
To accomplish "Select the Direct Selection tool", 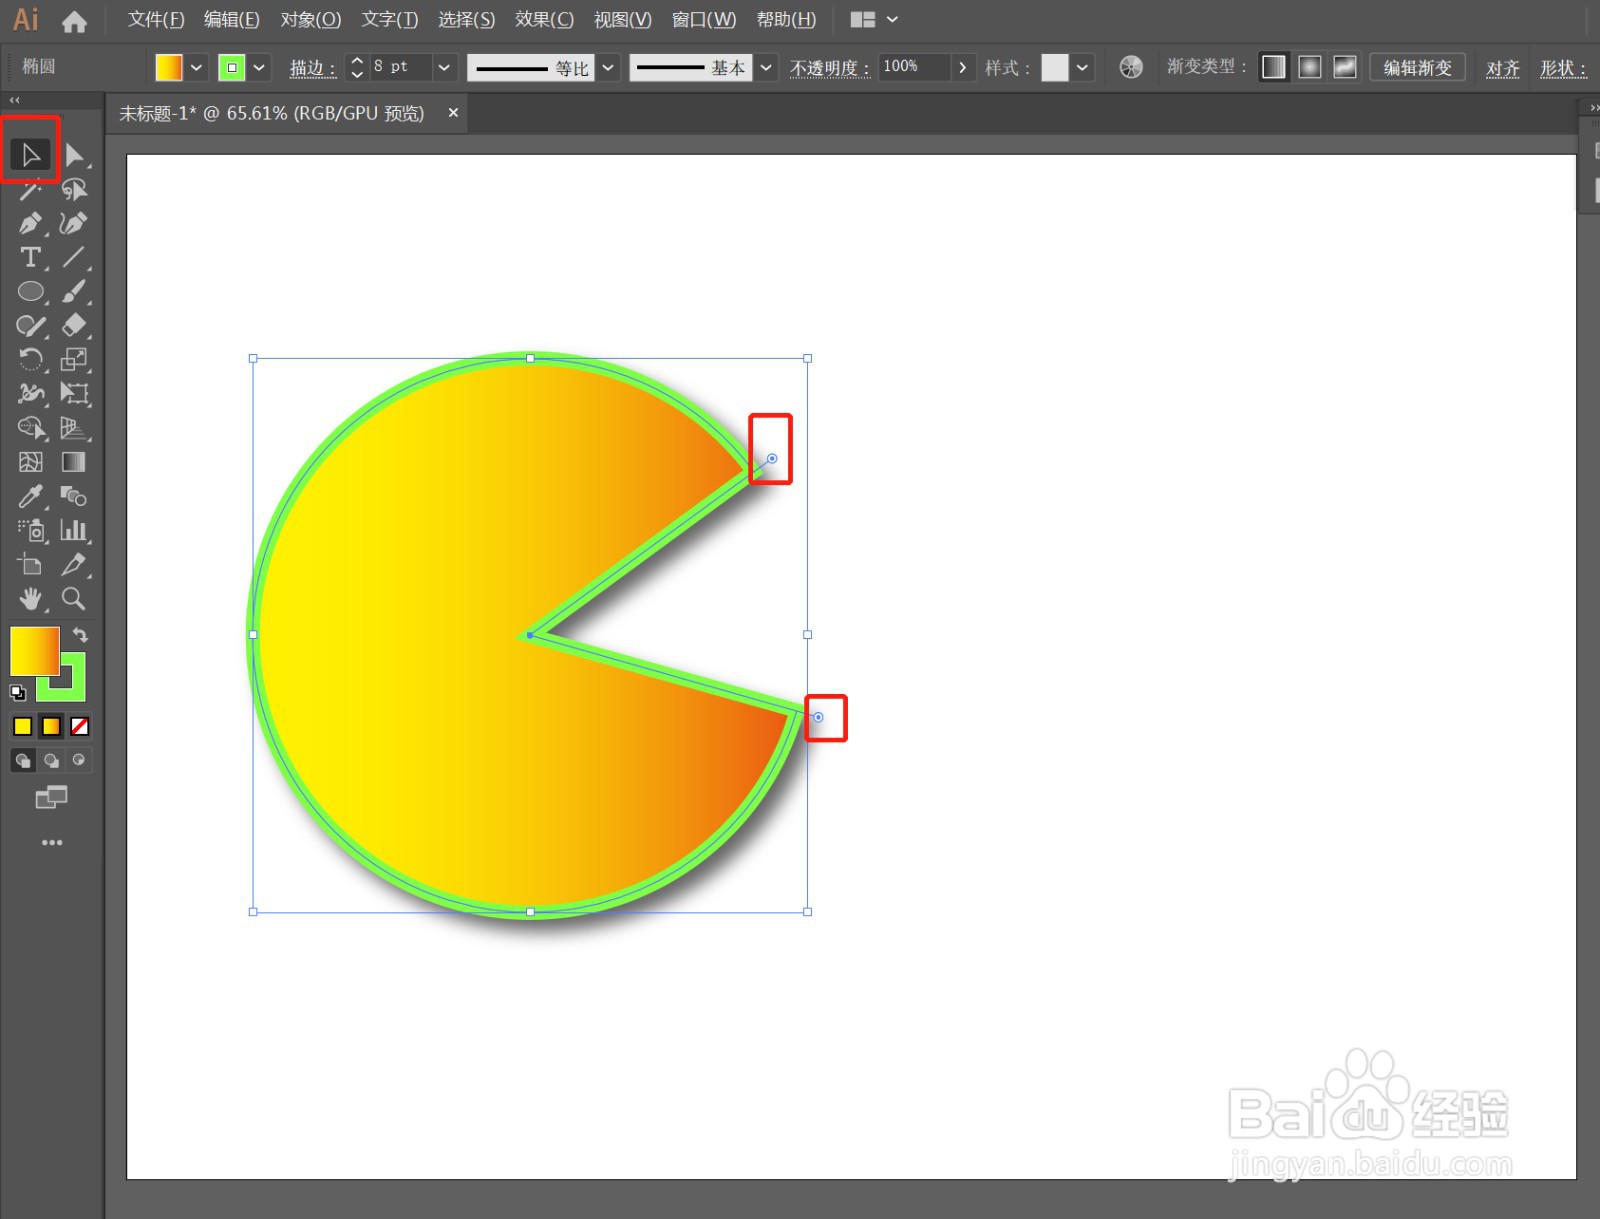I will coord(74,154).
